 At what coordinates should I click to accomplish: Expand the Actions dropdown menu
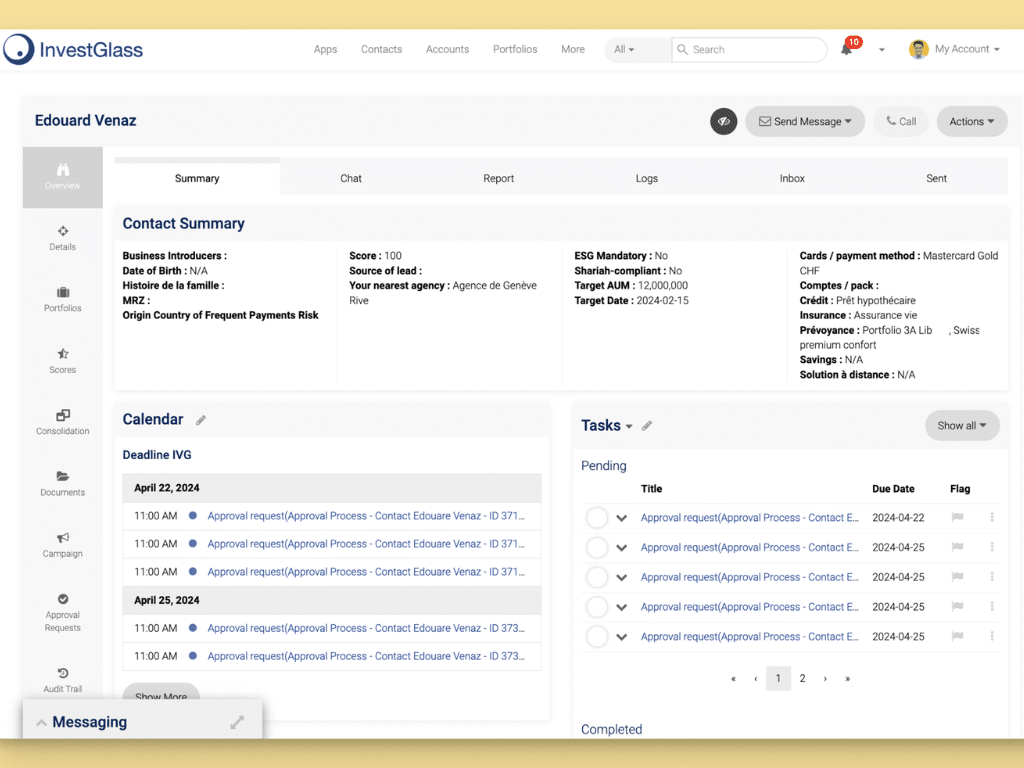tap(972, 121)
